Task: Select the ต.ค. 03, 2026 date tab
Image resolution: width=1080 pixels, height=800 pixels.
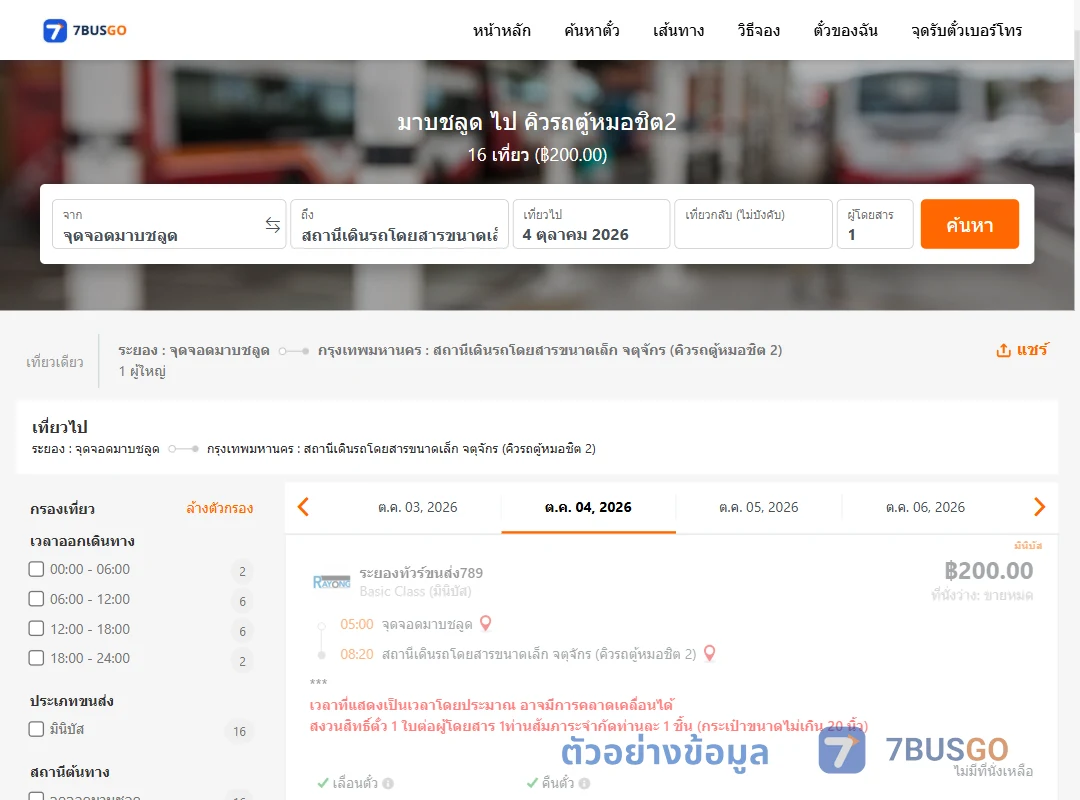Action: 417,508
